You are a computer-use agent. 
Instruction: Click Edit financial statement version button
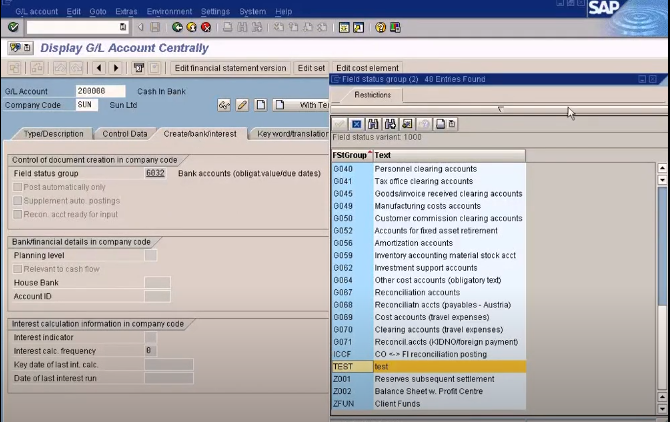click(x=230, y=68)
